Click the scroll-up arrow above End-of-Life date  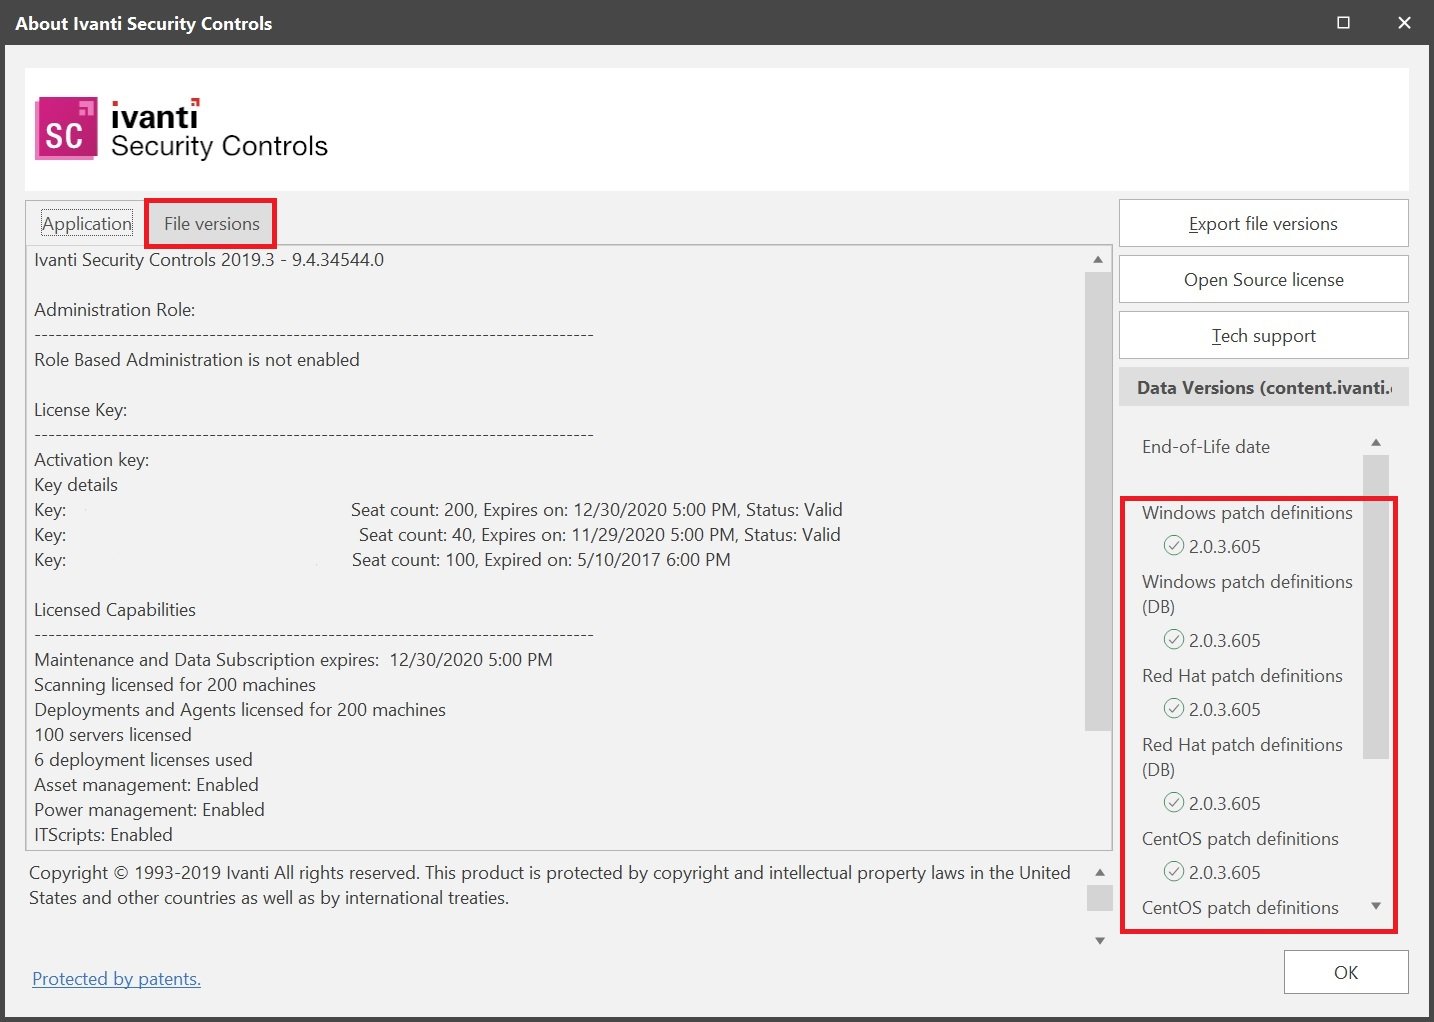[1376, 441]
